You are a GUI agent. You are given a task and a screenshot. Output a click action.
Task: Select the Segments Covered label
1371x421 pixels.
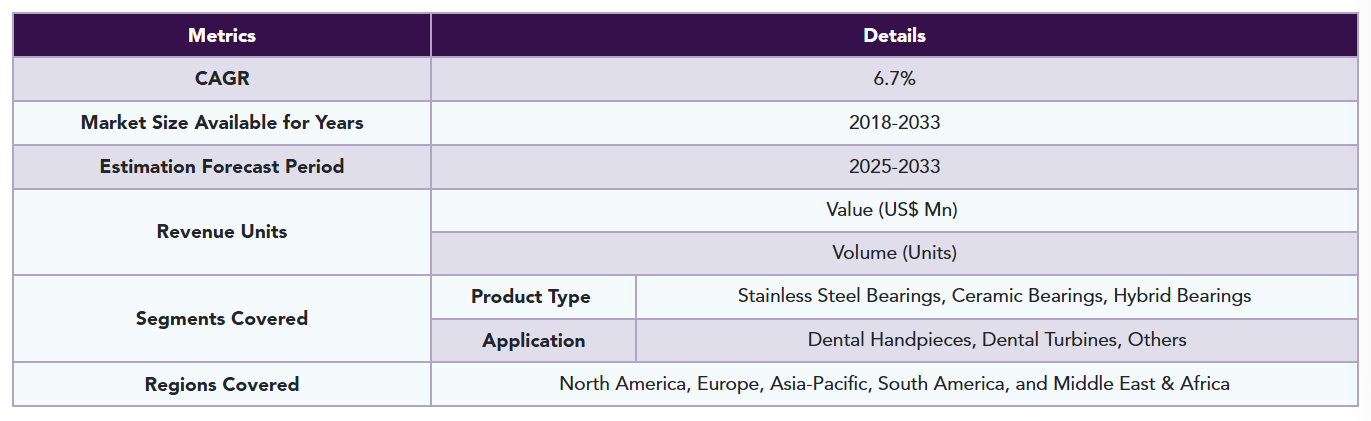pyautogui.click(x=222, y=319)
